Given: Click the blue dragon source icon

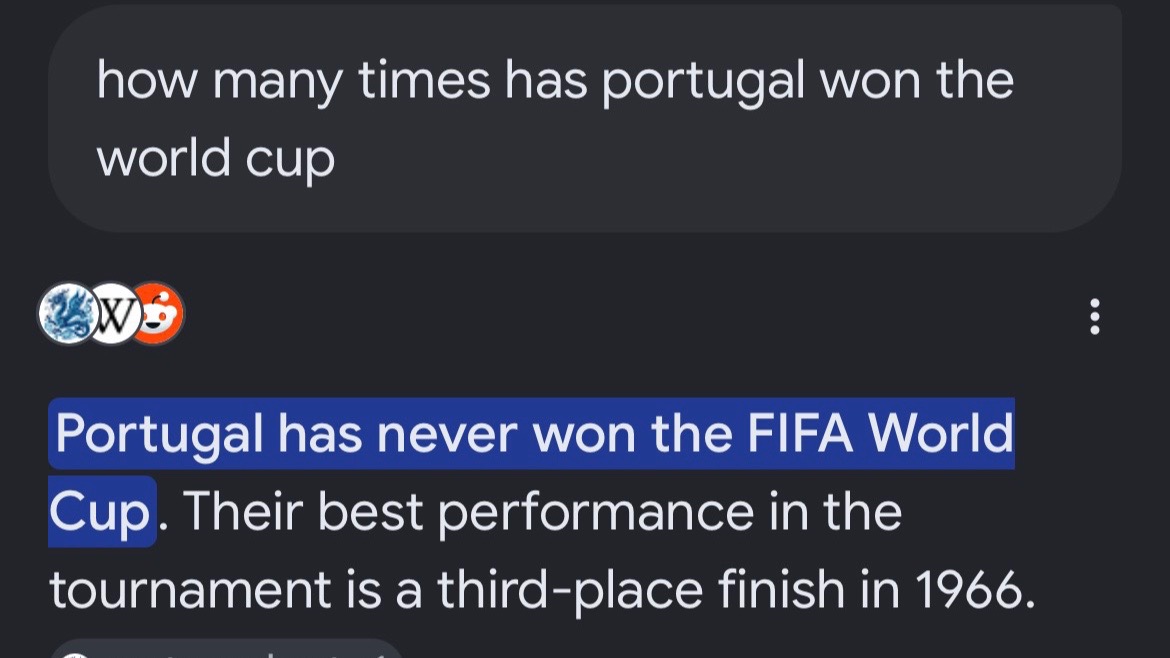Looking at the screenshot, I should click(68, 313).
